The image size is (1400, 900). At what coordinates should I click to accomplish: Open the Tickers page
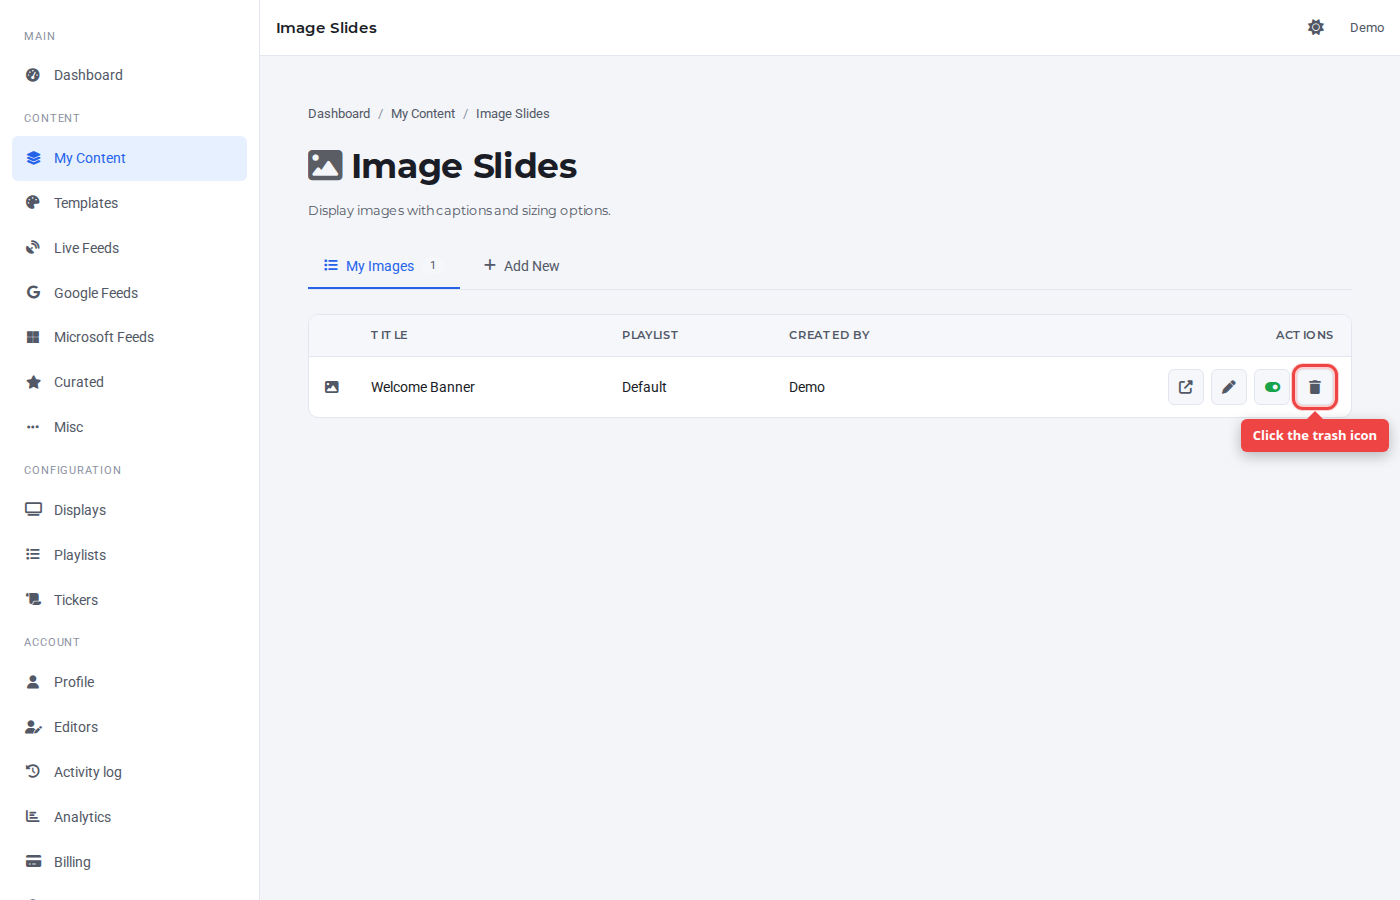coord(130,600)
